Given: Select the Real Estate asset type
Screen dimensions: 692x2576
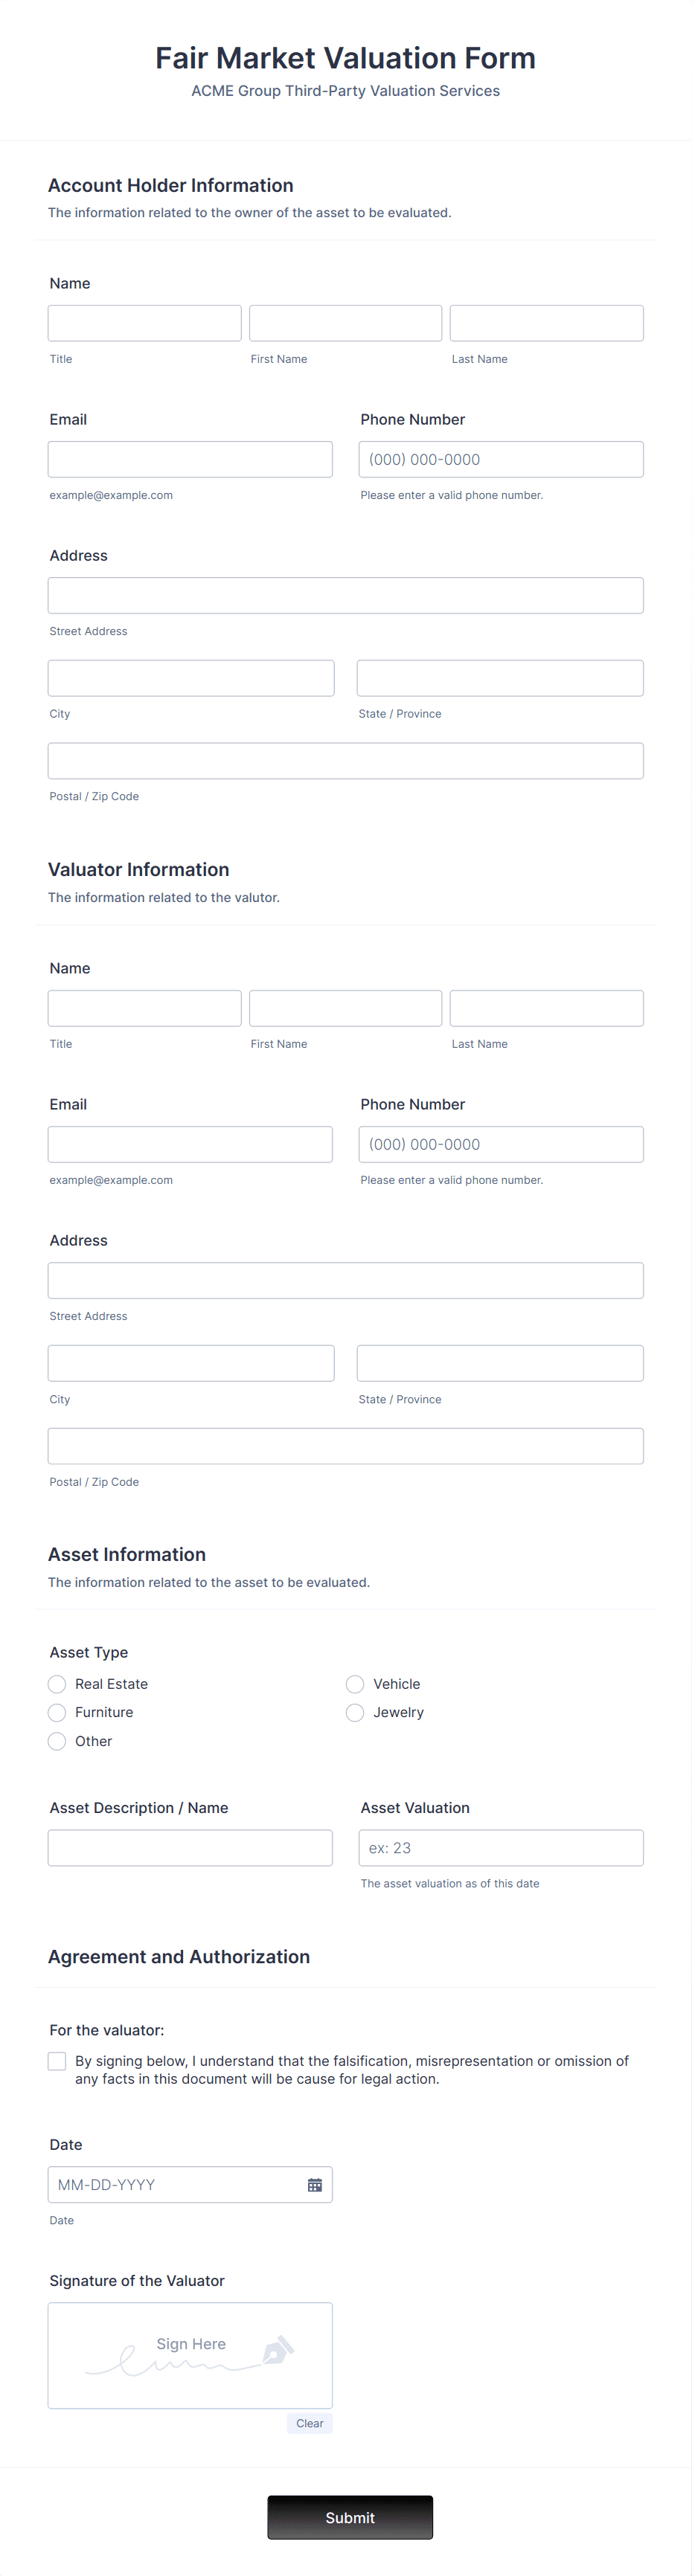Looking at the screenshot, I should point(57,1684).
